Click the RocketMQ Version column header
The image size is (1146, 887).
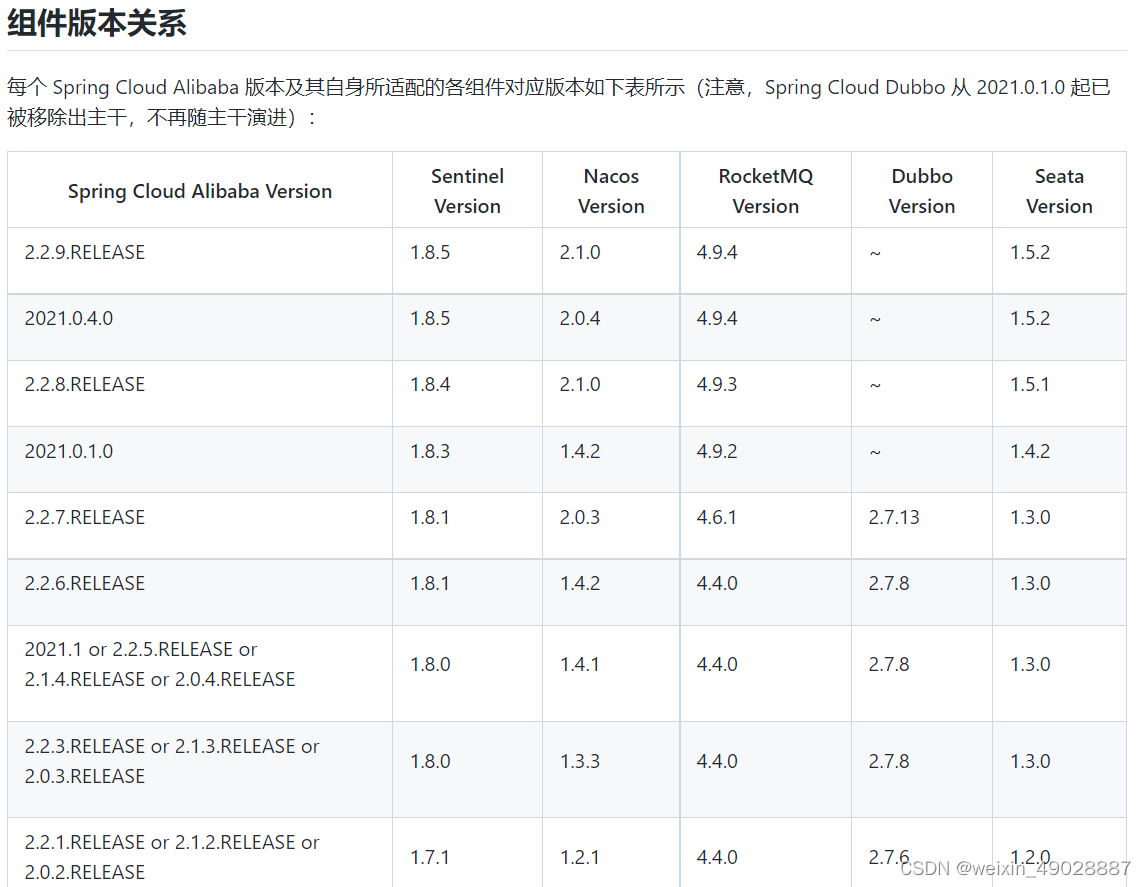click(765, 190)
